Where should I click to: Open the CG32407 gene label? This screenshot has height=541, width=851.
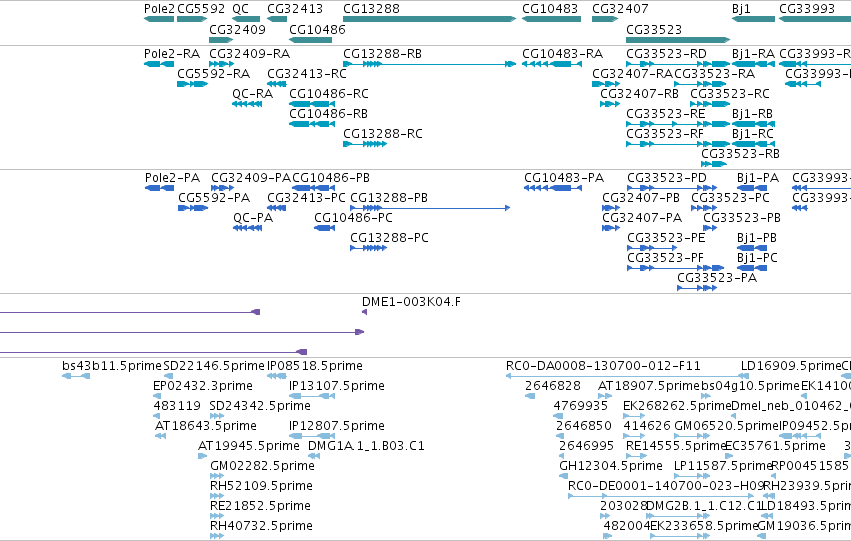pyautogui.click(x=620, y=9)
